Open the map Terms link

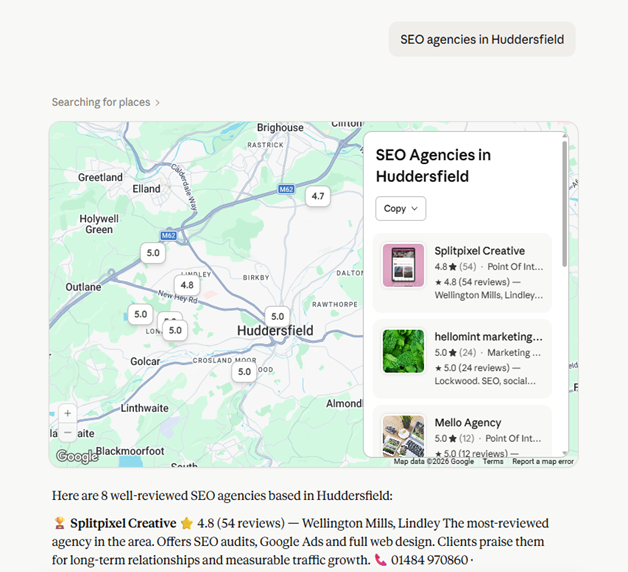pyautogui.click(x=493, y=461)
